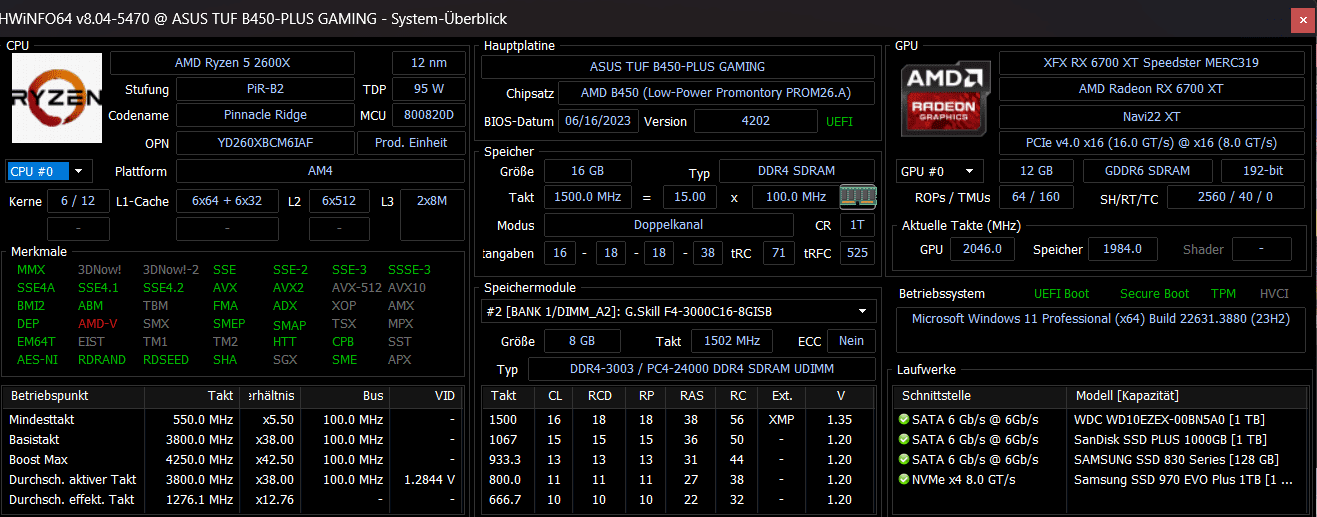Image resolution: width=1317 pixels, height=517 pixels.
Task: Click the green status icon for WDC WD10EZEX
Action: (x=904, y=420)
